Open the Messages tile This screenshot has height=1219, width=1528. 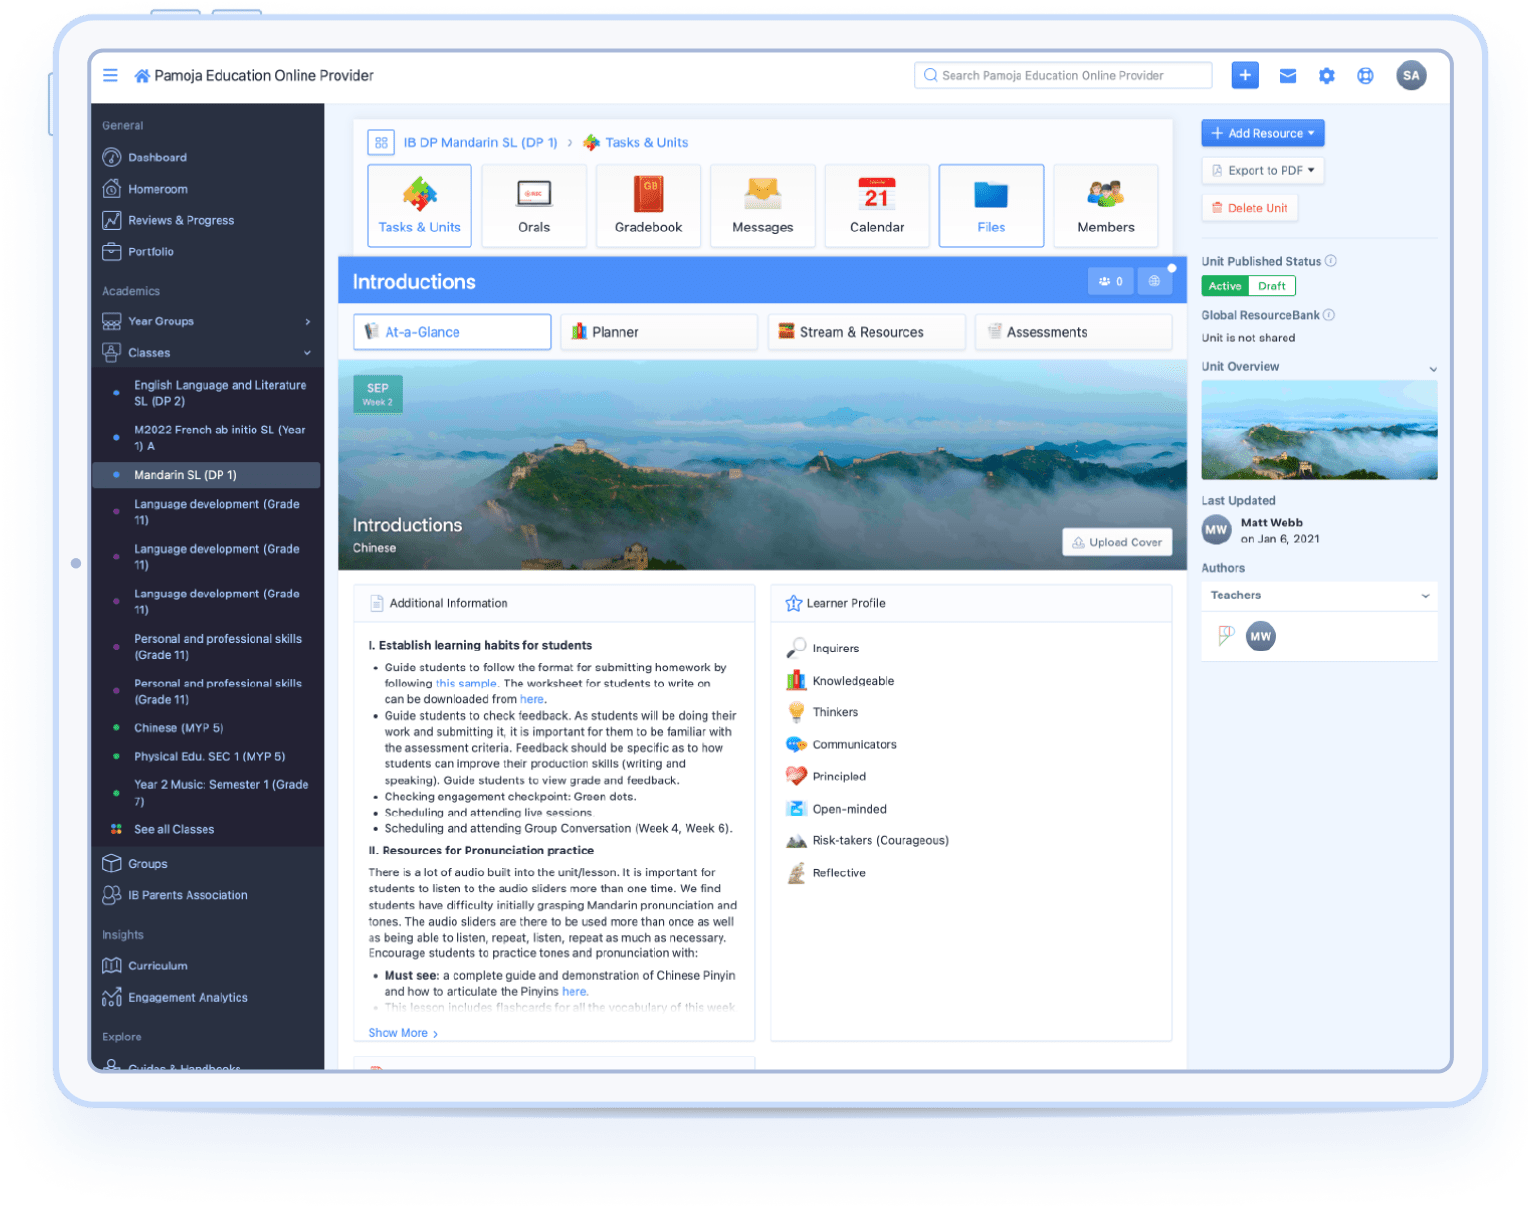[x=763, y=205]
